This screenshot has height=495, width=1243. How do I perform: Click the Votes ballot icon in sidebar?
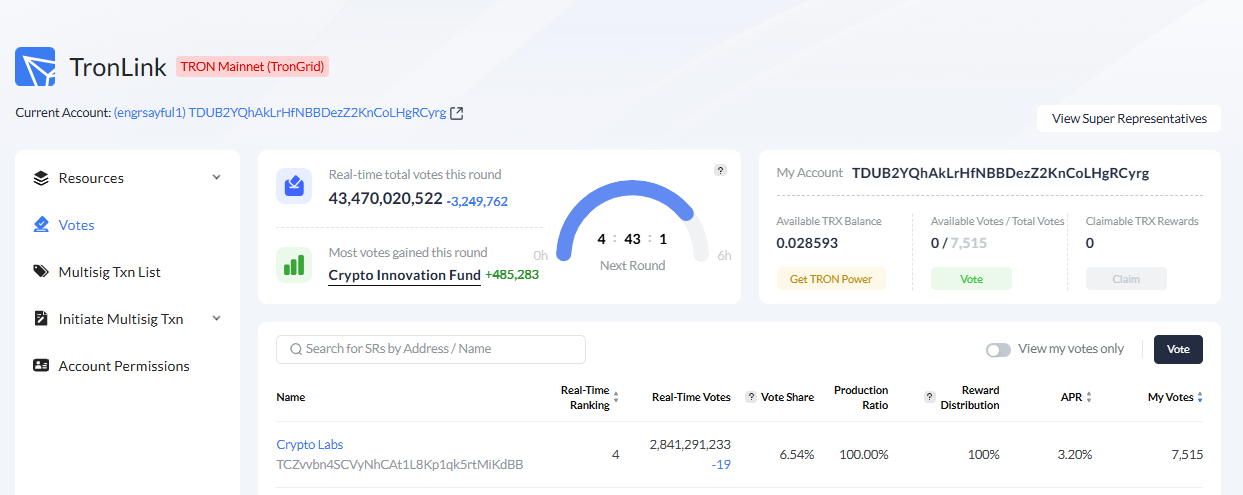coord(41,225)
